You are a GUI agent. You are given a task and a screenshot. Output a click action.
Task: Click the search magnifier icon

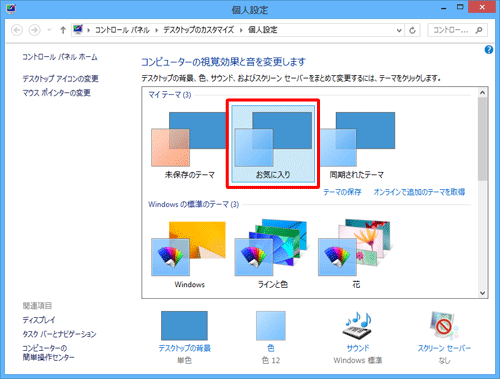[x=479, y=30]
